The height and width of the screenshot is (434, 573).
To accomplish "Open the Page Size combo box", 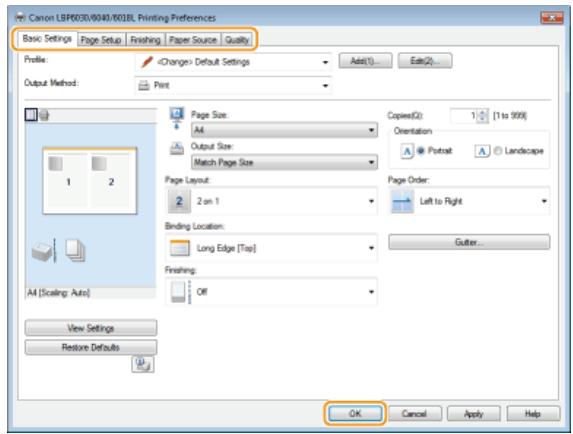I will pyautogui.click(x=284, y=130).
